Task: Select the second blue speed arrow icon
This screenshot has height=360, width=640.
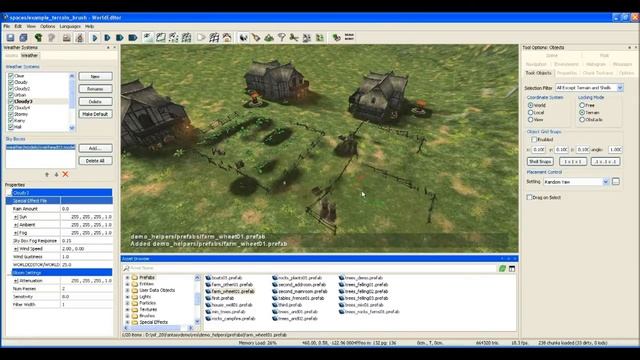Action: click(107, 38)
